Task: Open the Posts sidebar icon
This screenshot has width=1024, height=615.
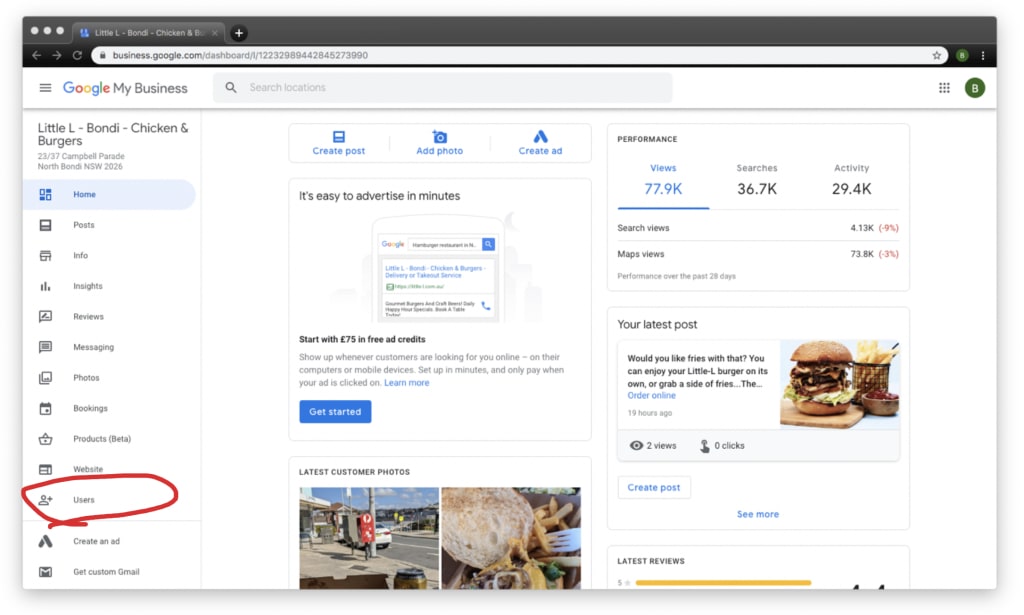Action: (45, 225)
